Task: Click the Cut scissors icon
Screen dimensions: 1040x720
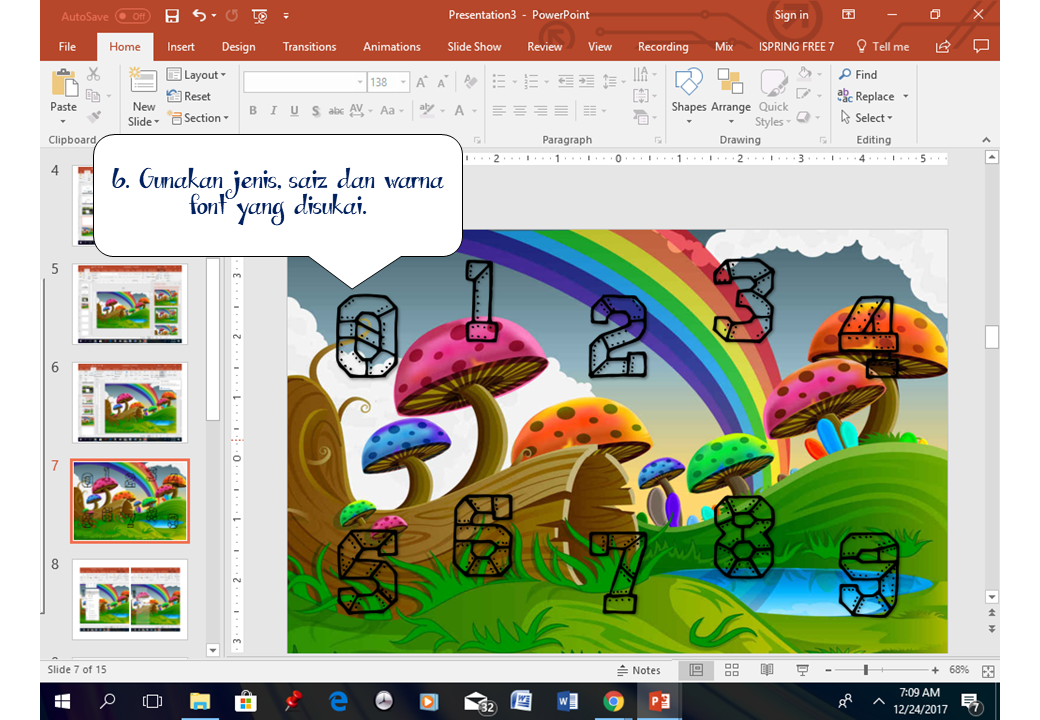Action: click(94, 74)
